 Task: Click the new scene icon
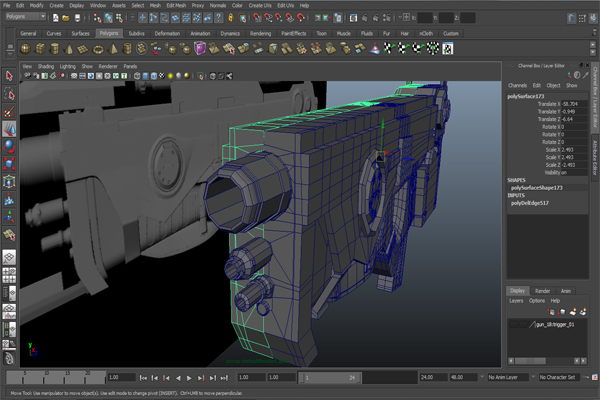point(55,18)
